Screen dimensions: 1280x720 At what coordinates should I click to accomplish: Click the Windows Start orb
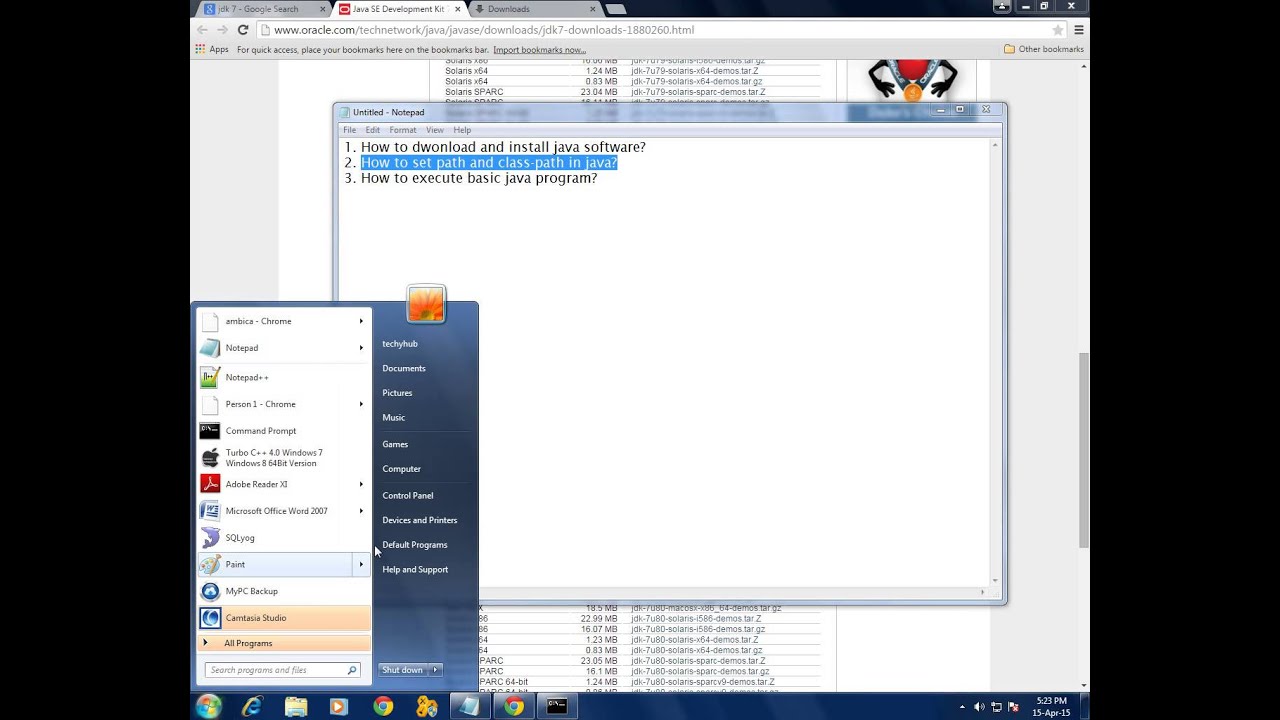tap(208, 706)
